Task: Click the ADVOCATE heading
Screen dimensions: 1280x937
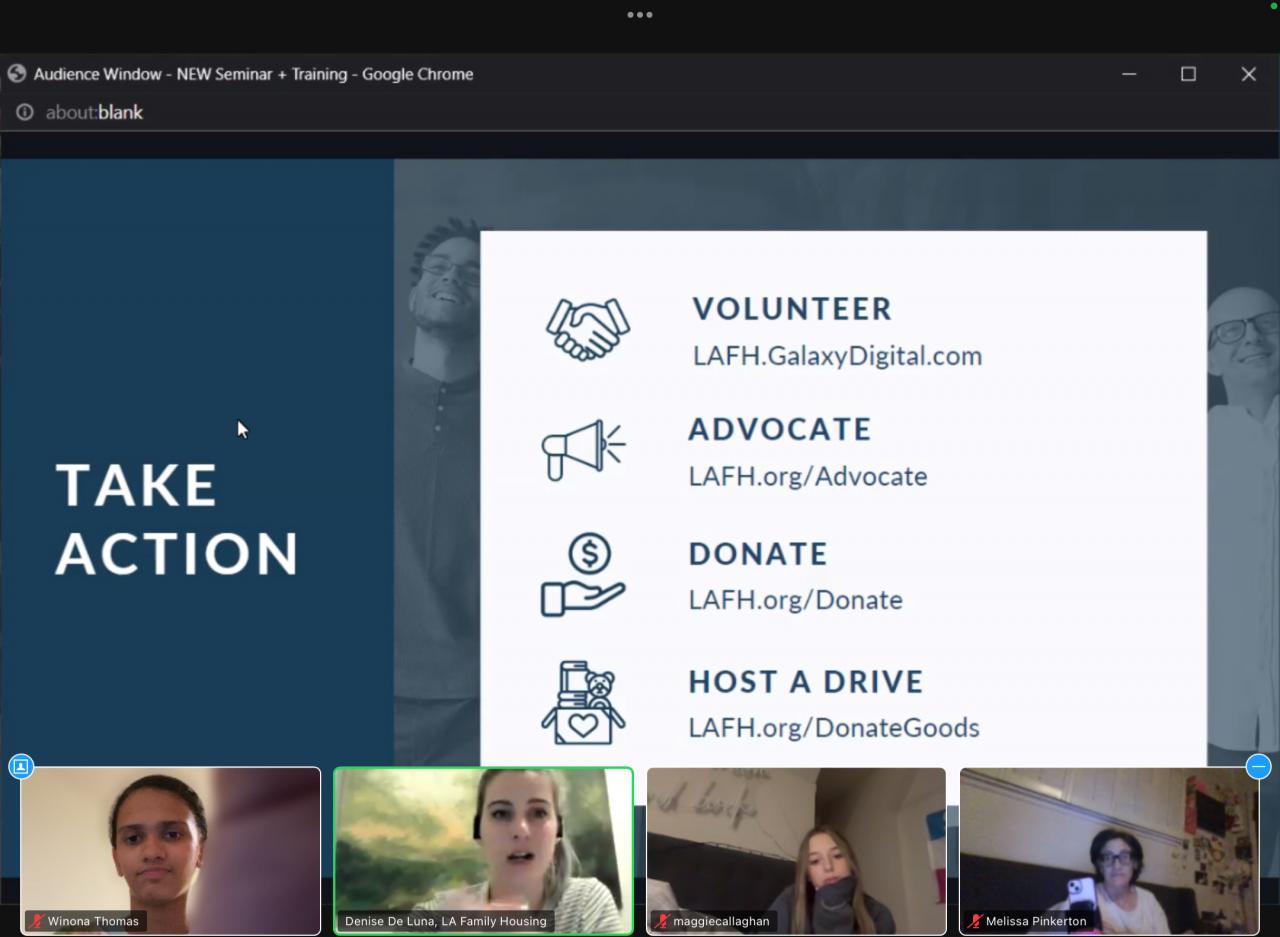Action: [x=780, y=429]
